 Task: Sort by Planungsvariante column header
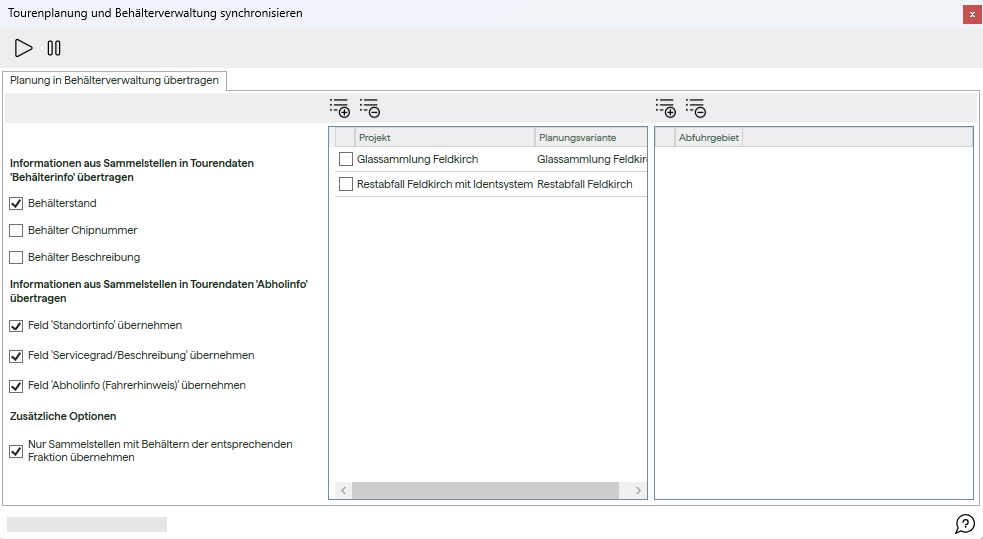coord(591,137)
